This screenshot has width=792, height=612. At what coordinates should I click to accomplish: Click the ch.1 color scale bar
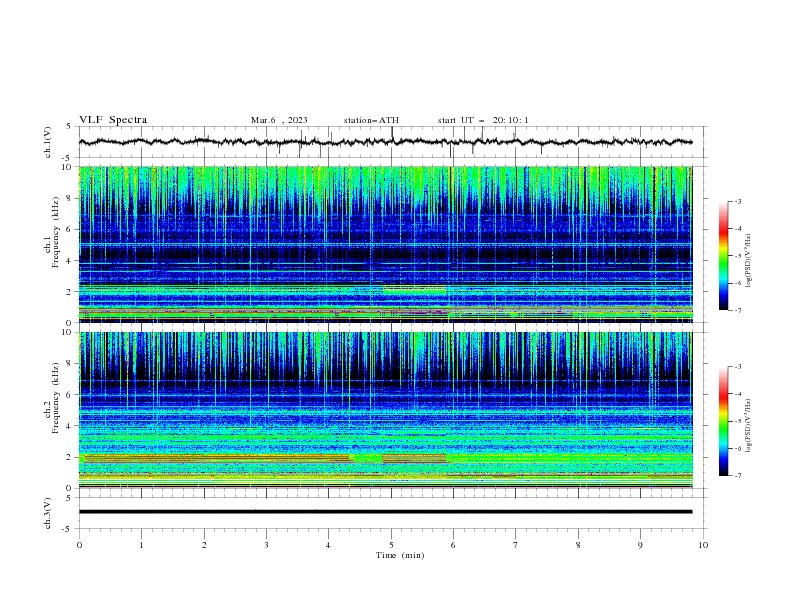pyautogui.click(x=724, y=256)
